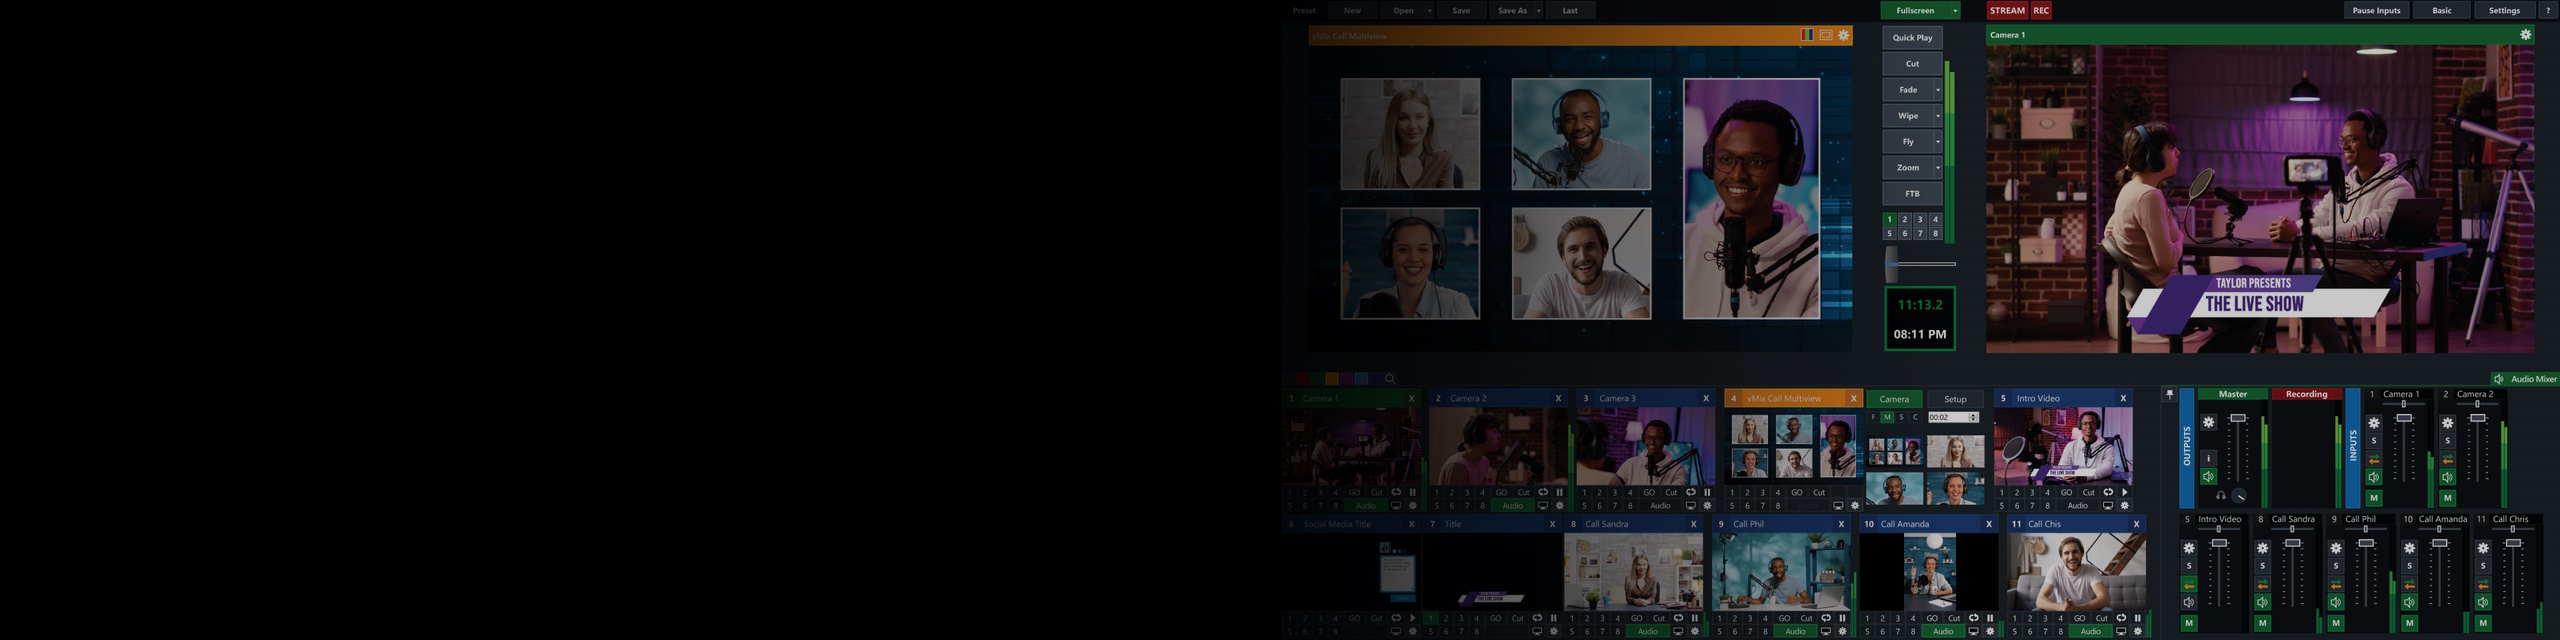Pause the Camera 2 input
Screen dimensions: 2560x640
tap(1559, 492)
